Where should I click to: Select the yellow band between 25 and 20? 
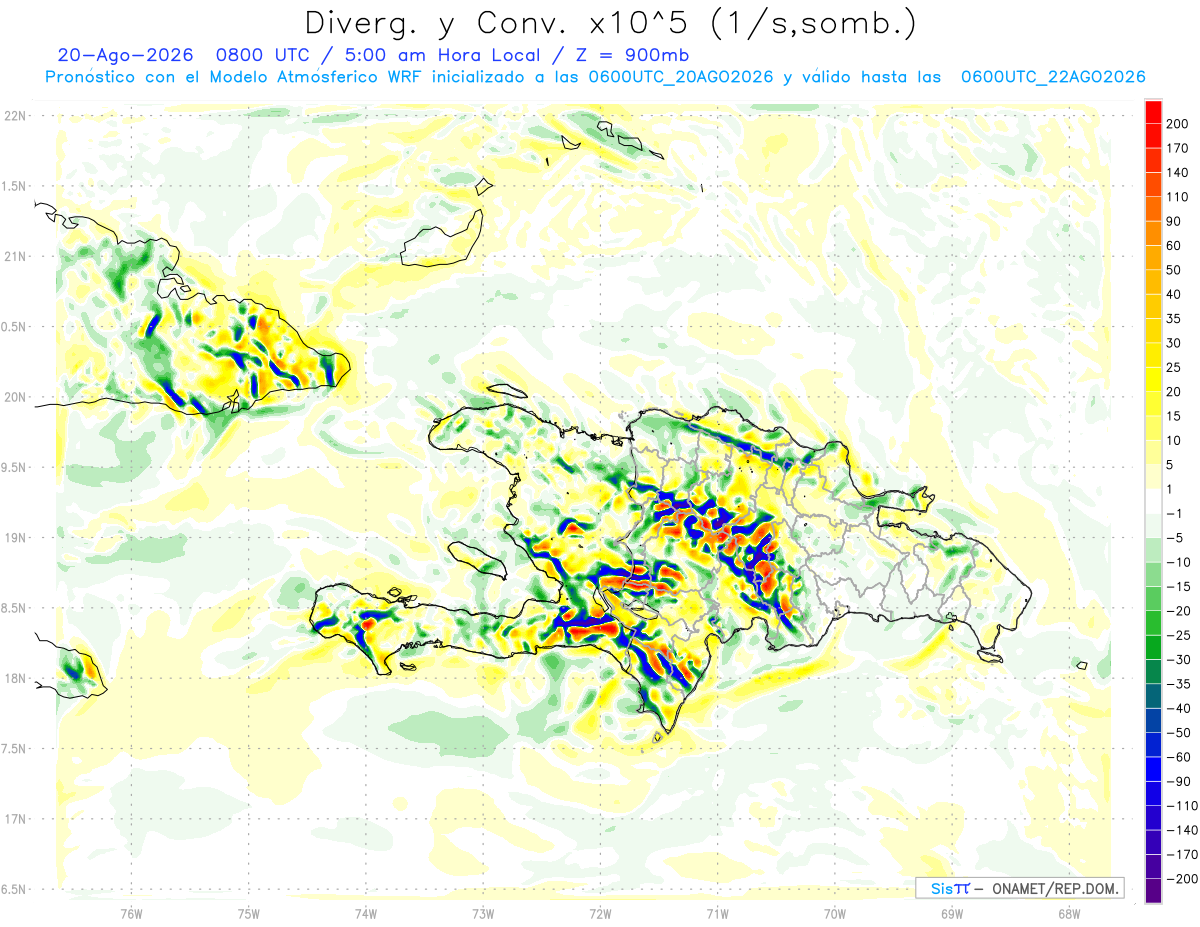coord(1153,379)
